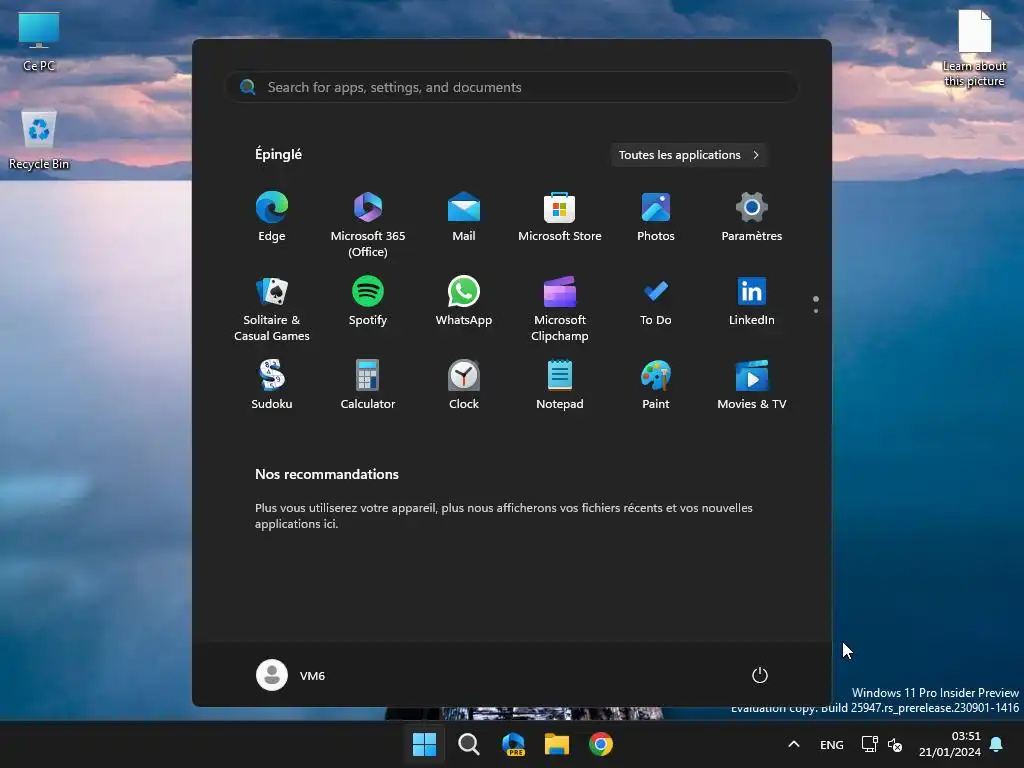
Task: Open Spotify from pinned apps
Action: pyautogui.click(x=368, y=301)
